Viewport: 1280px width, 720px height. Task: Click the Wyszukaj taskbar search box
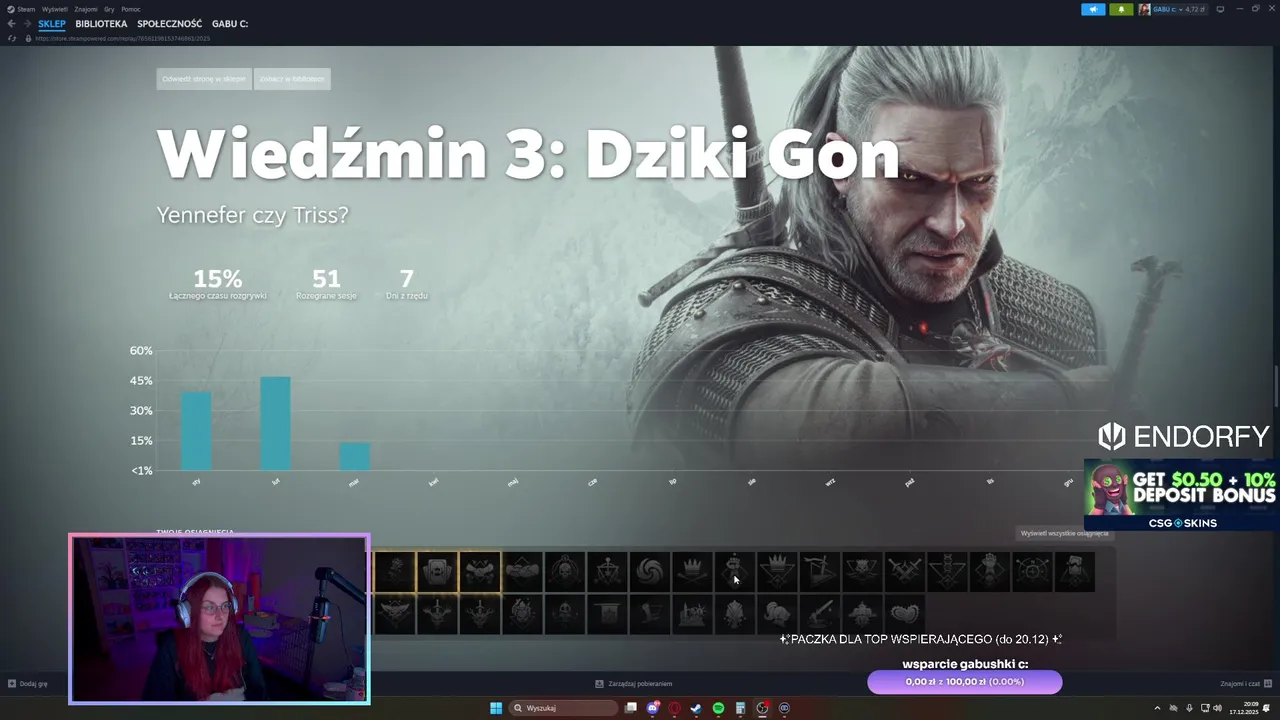563,708
